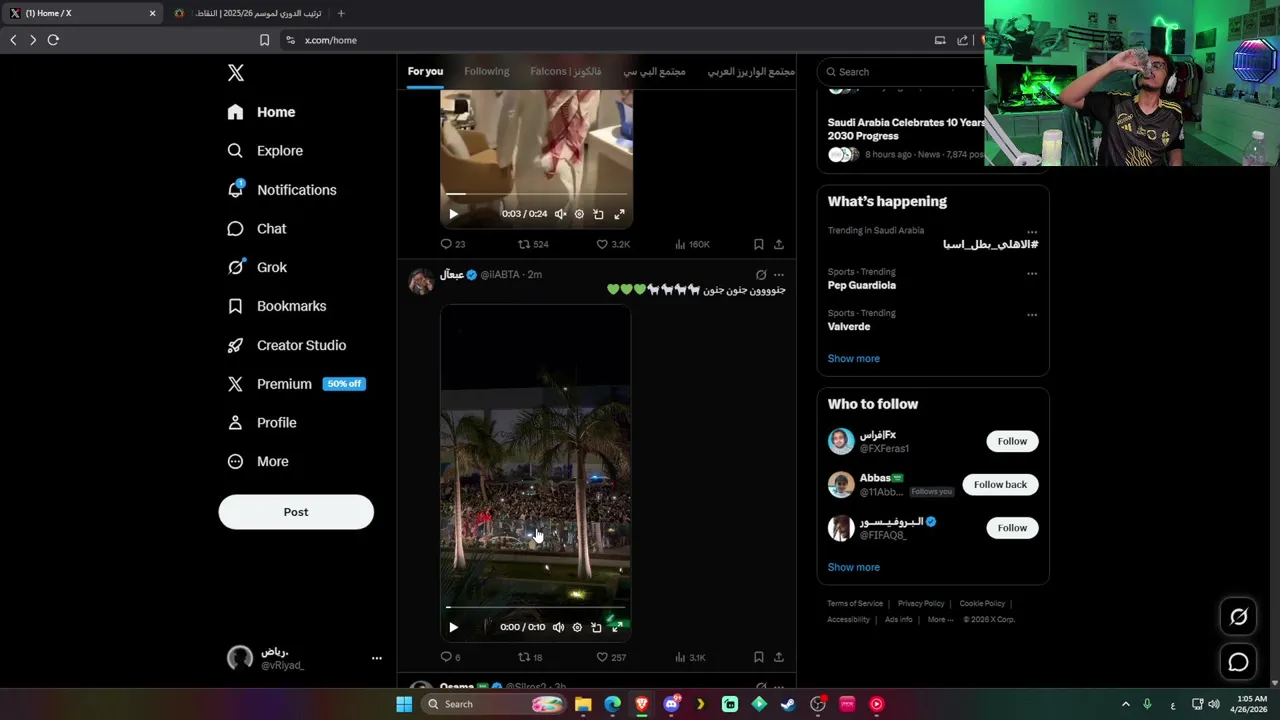
Task: Open @iiABTA profile avatar
Action: [421, 281]
